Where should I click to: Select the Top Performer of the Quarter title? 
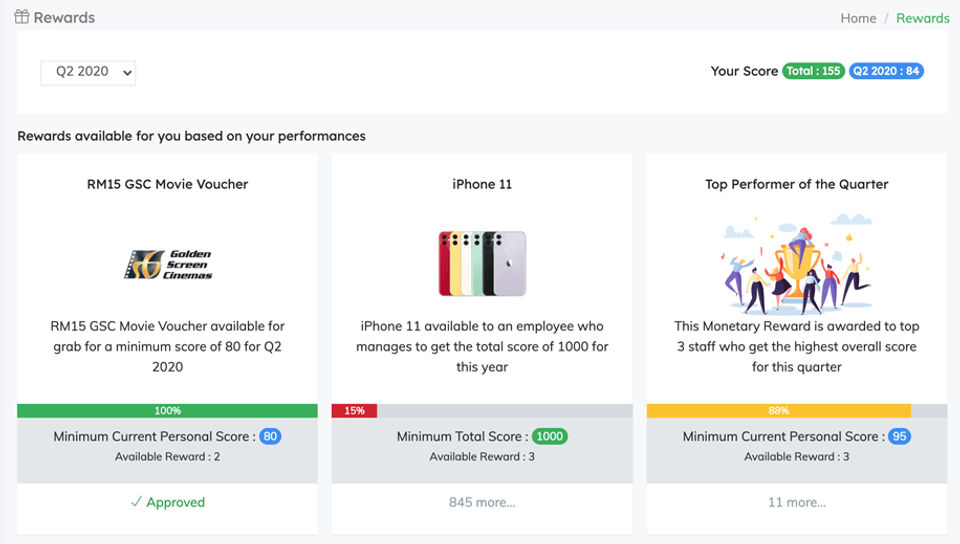click(x=796, y=184)
